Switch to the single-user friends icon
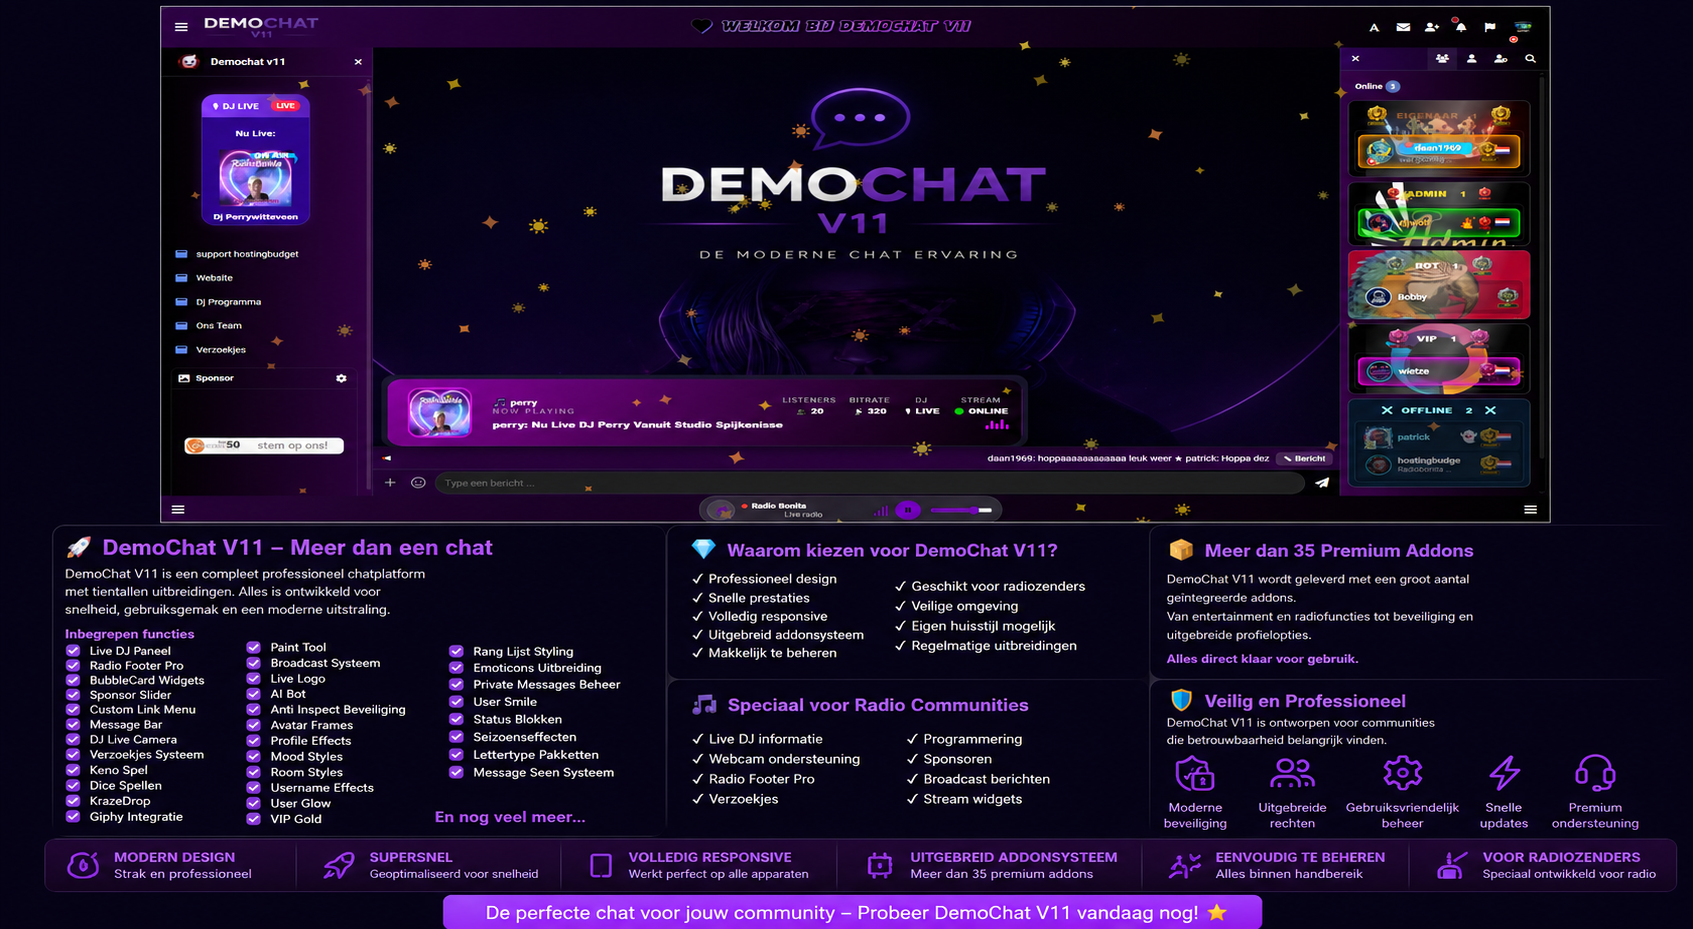The height and width of the screenshot is (929, 1693). 1471,59
